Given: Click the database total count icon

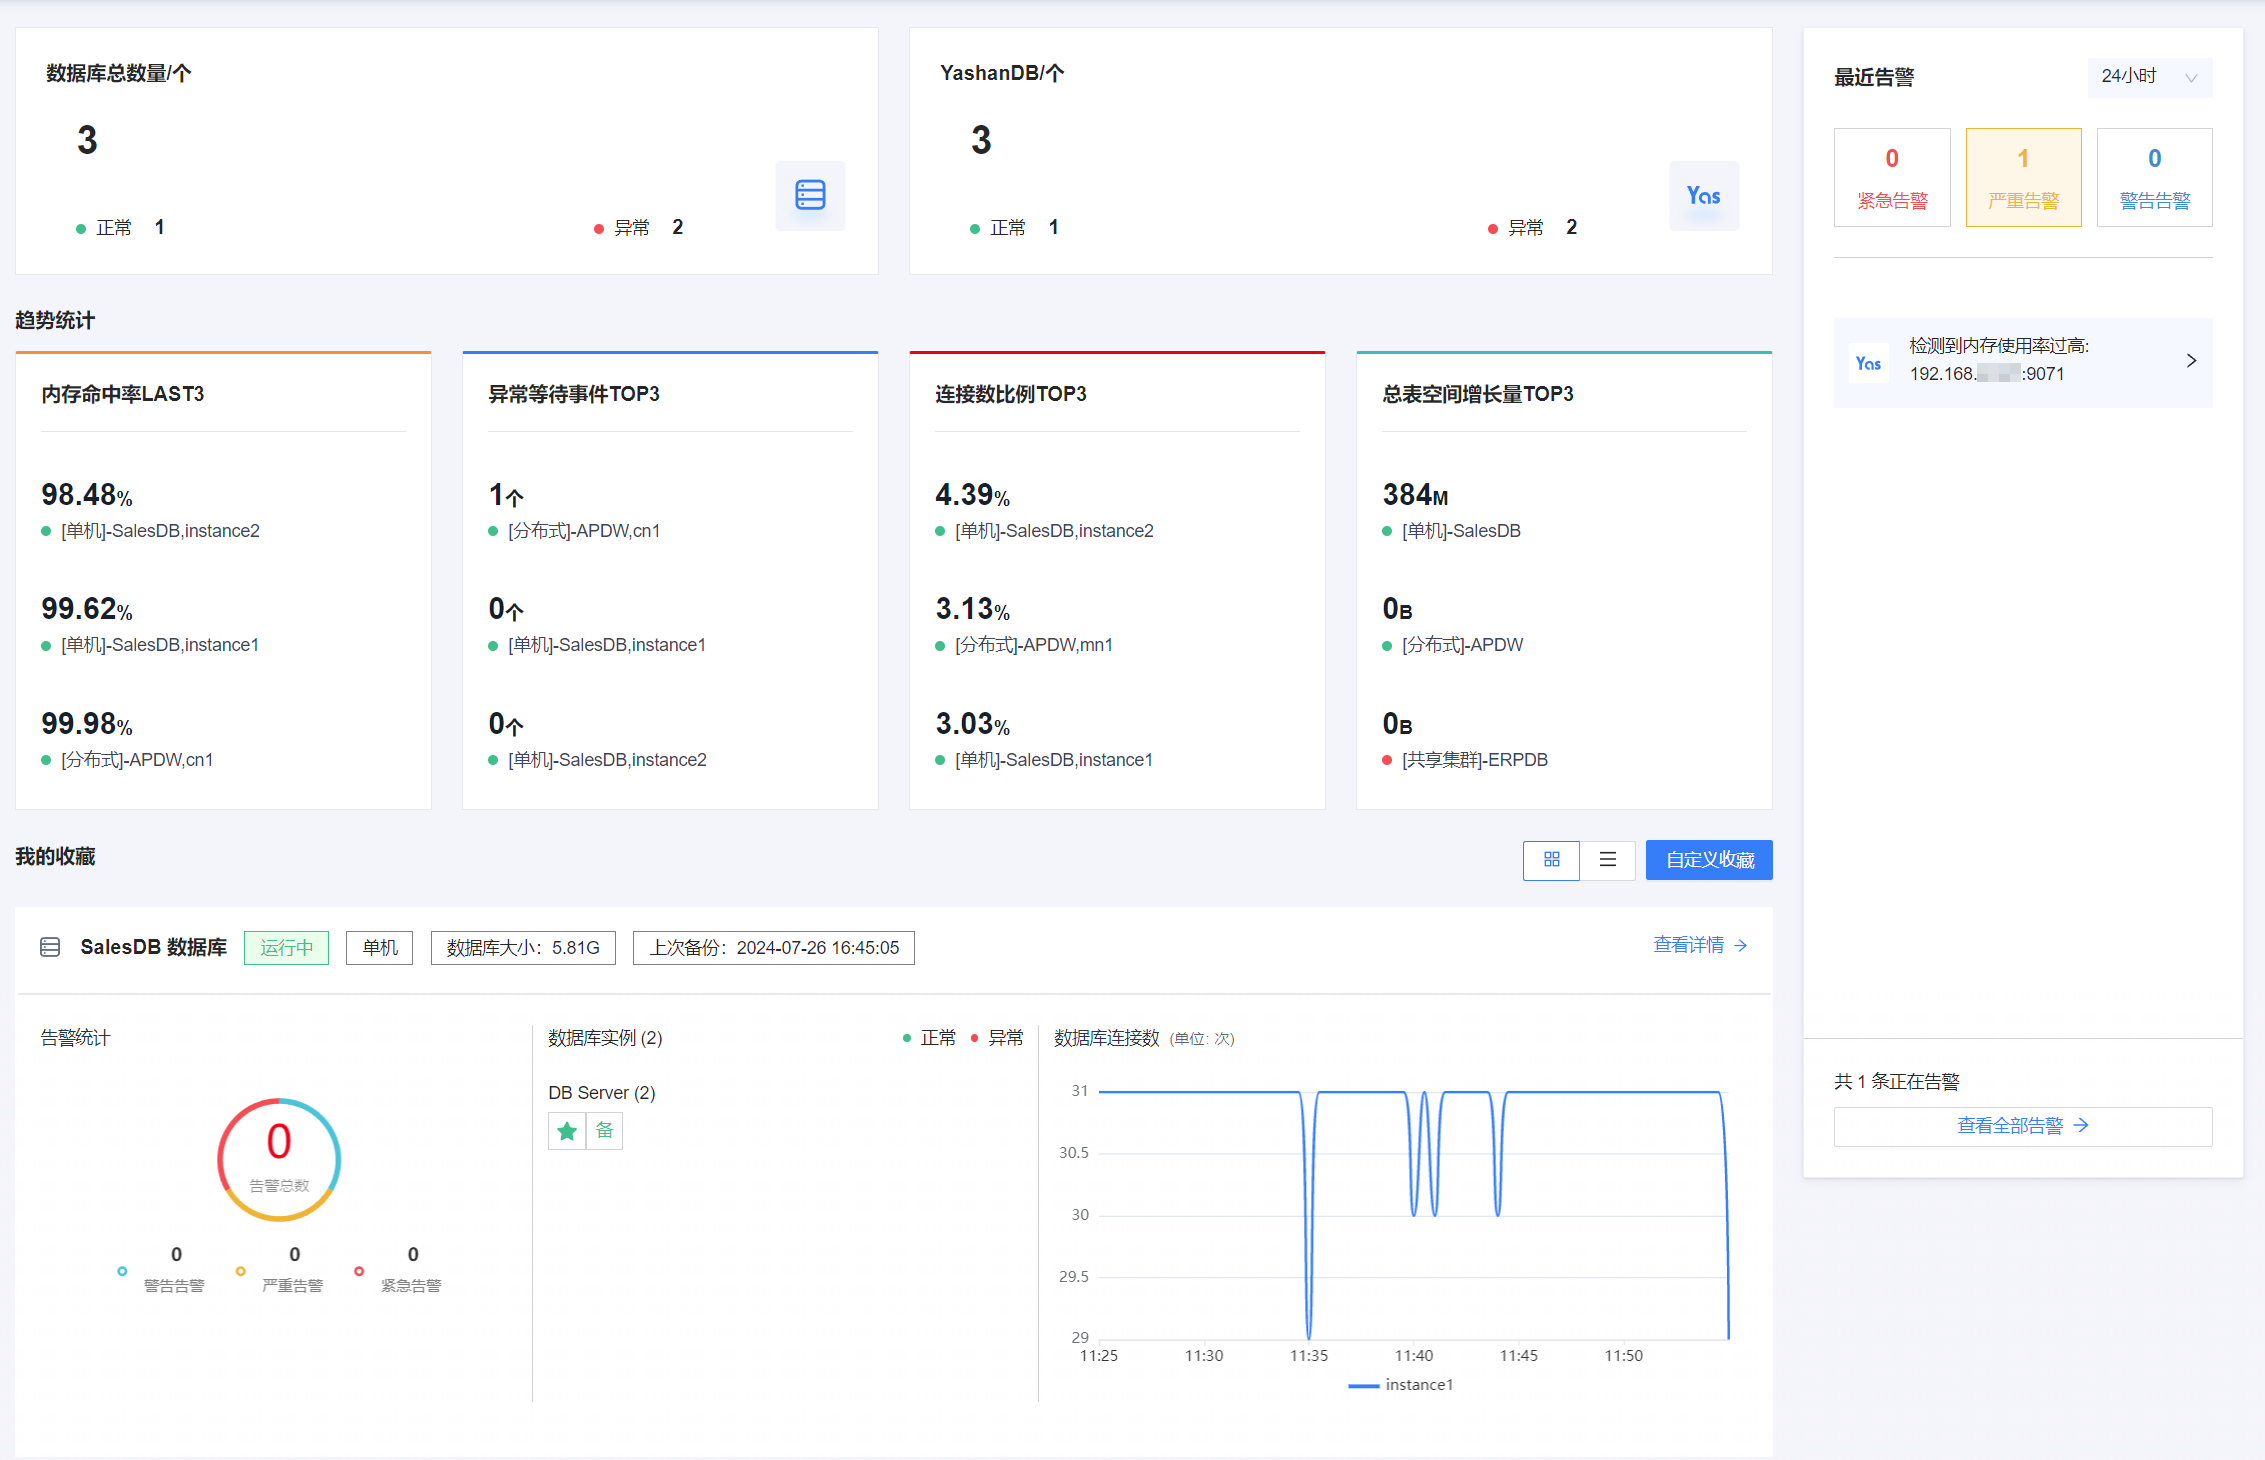Looking at the screenshot, I should (810, 195).
